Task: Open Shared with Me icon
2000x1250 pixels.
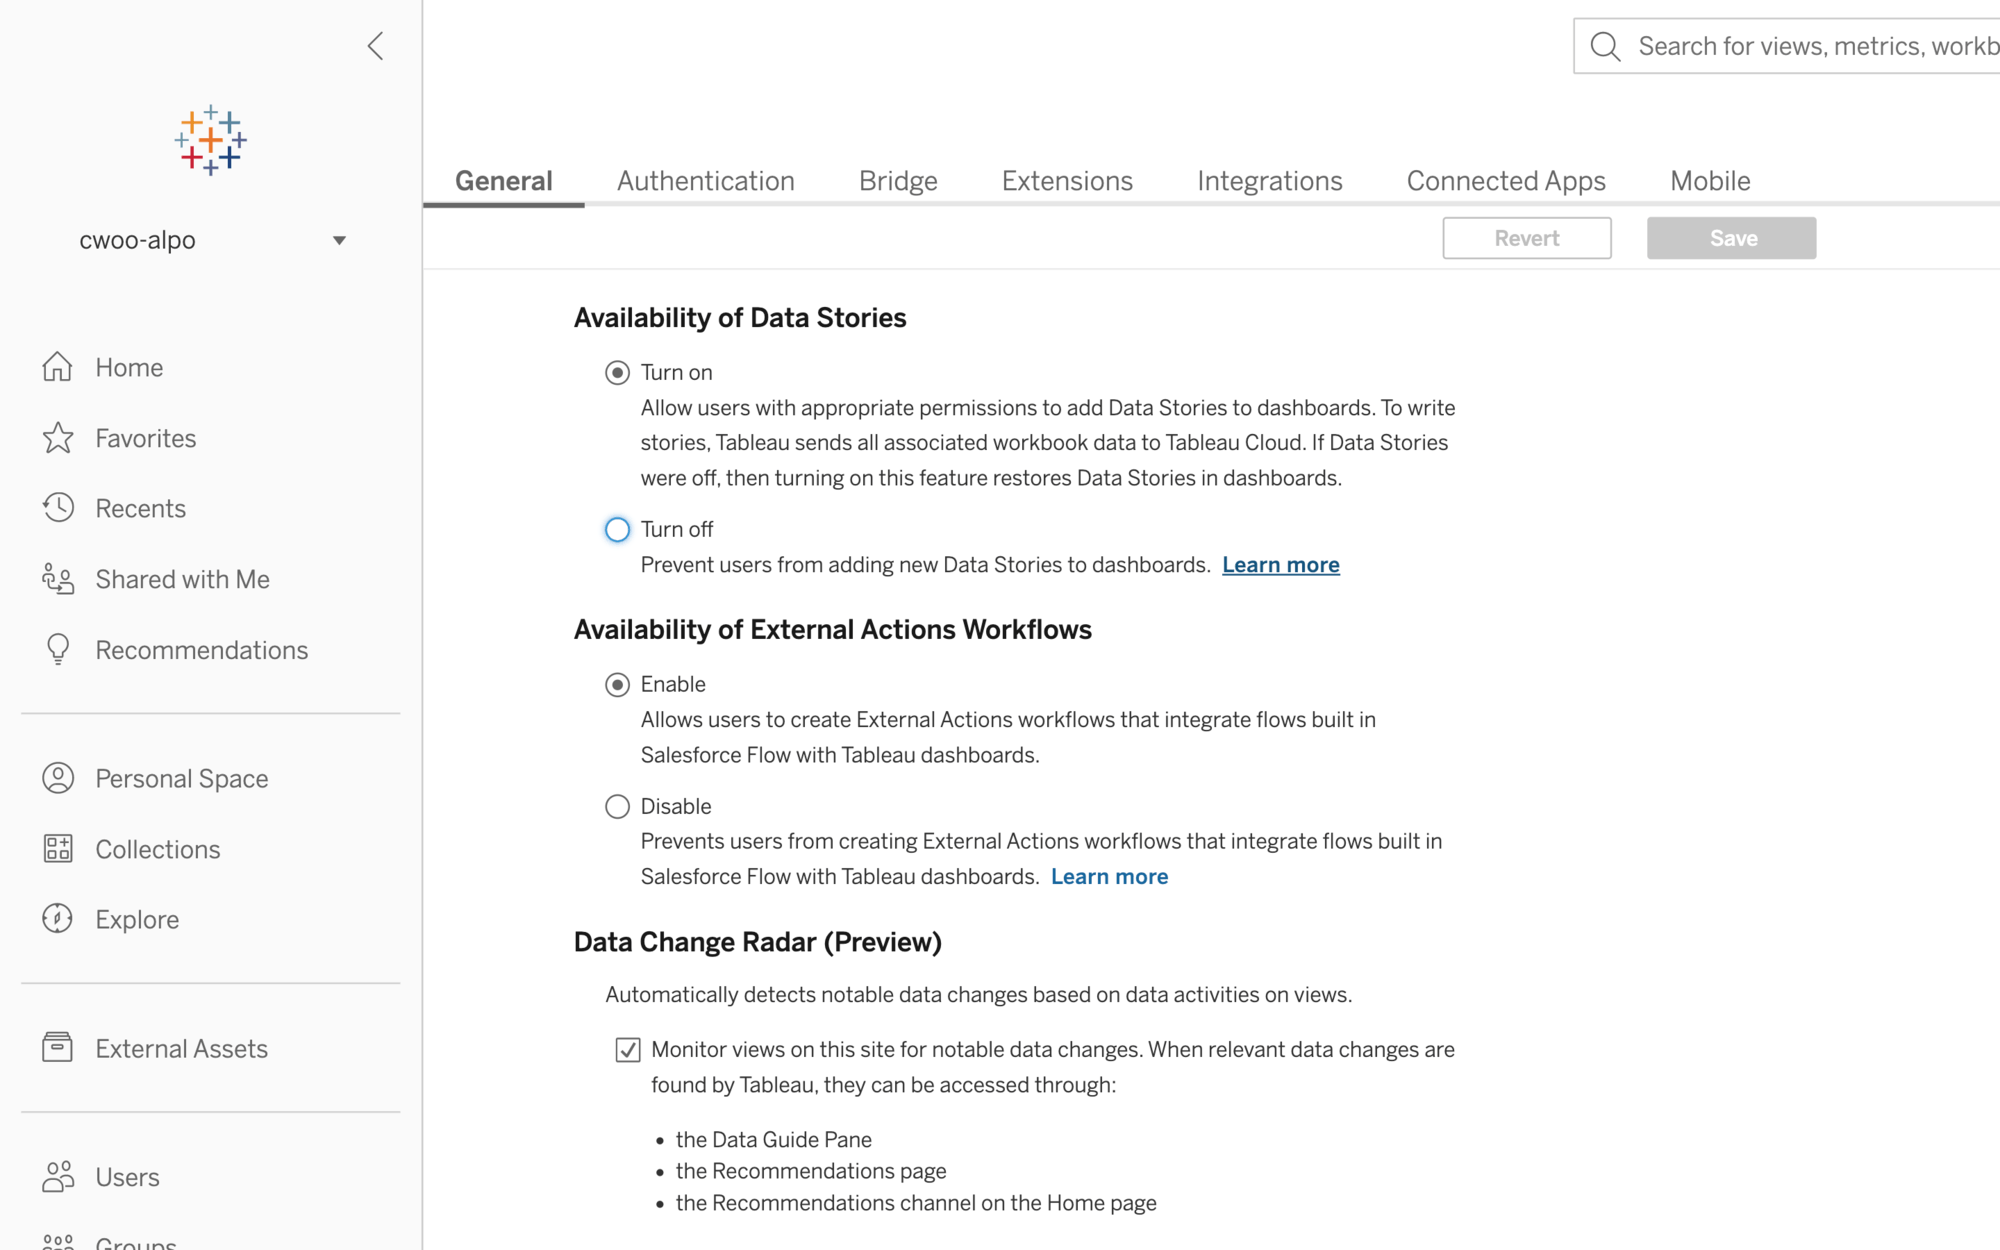Action: click(58, 579)
